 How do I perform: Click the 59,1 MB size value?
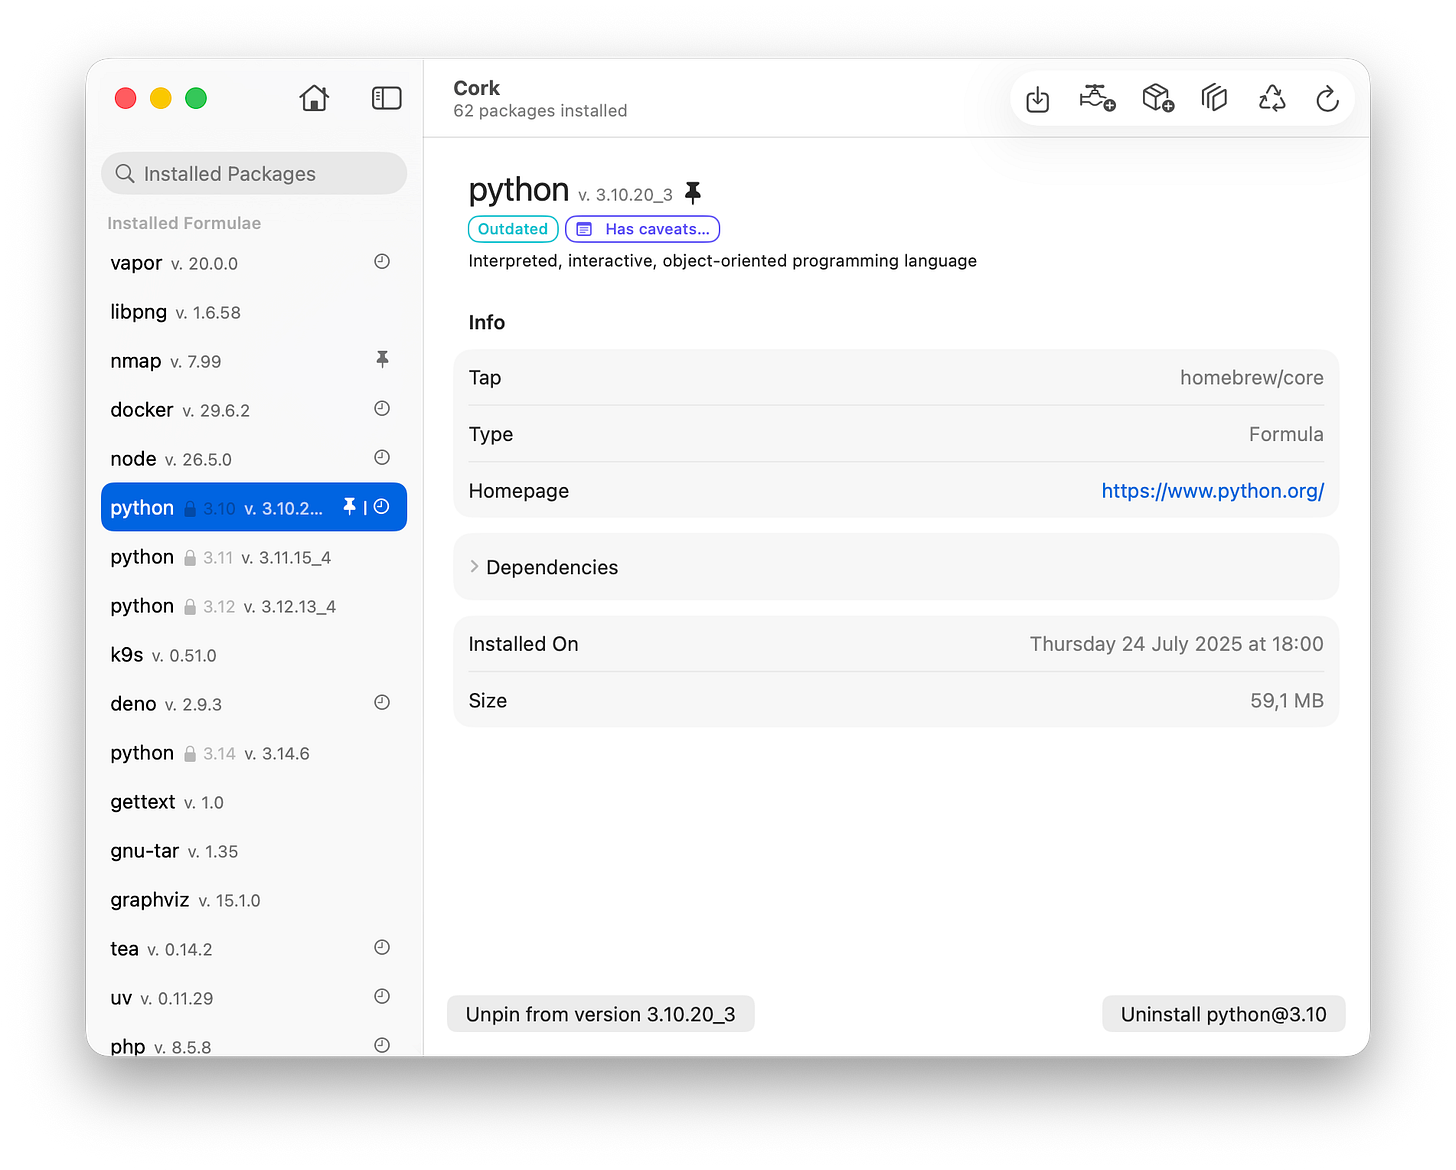1286,701
